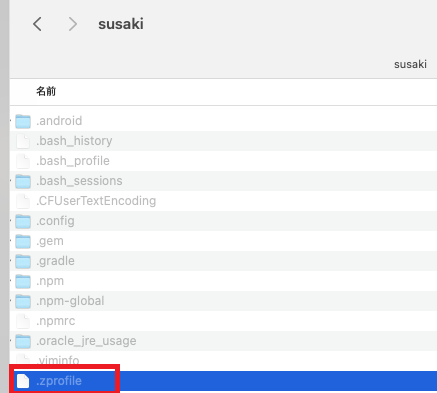Click the .android folder icon

pyautogui.click(x=23, y=121)
